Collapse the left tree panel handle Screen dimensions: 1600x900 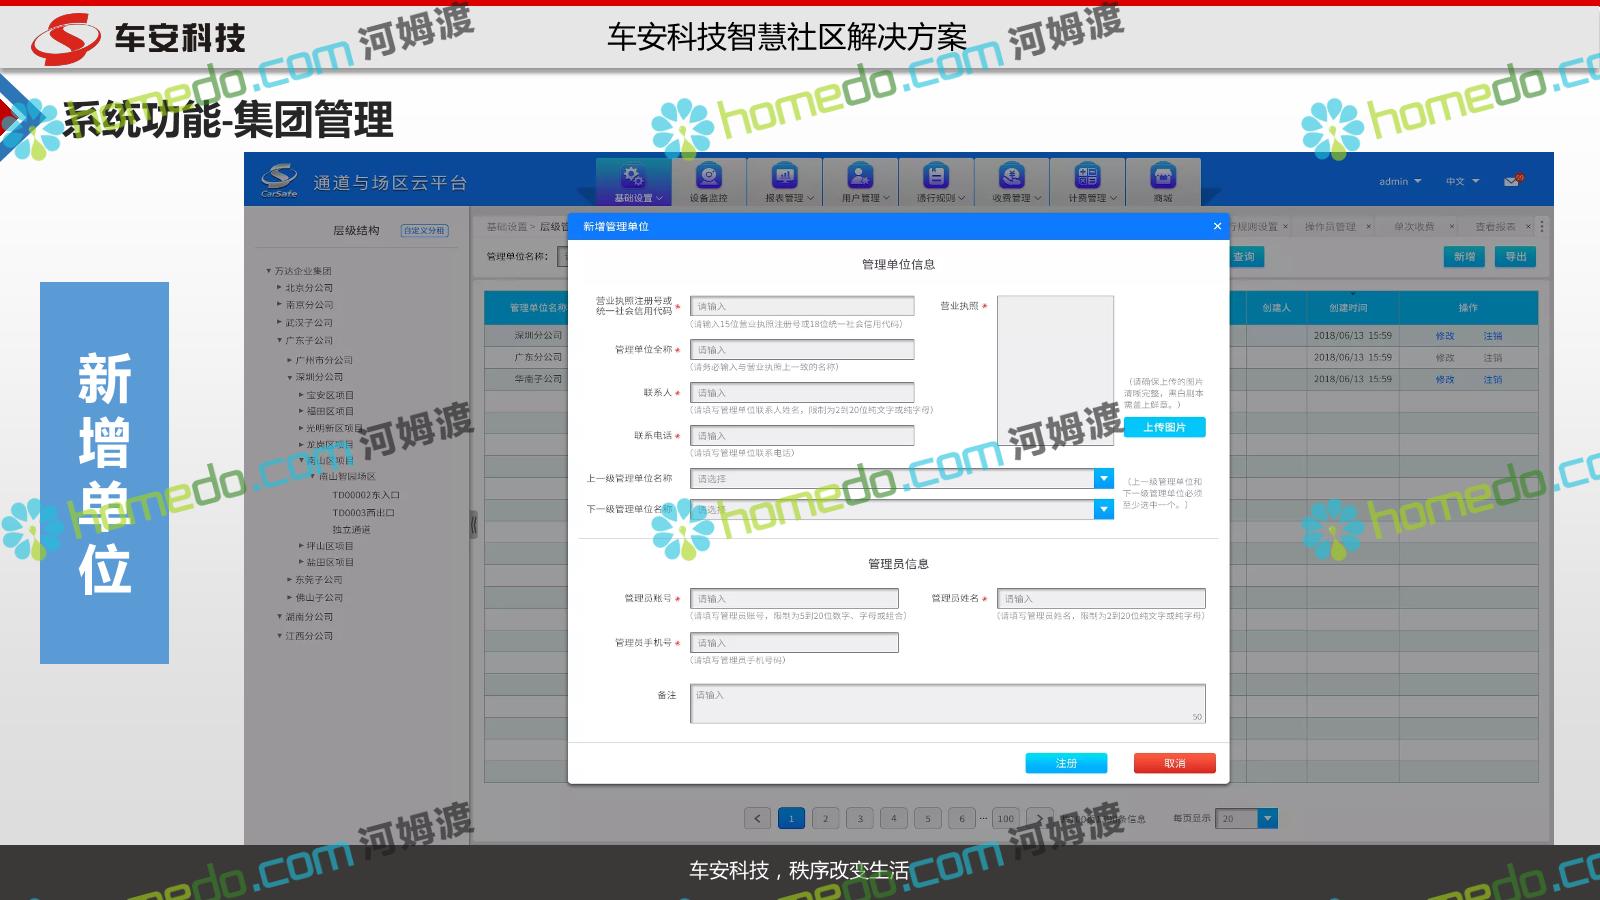point(474,524)
